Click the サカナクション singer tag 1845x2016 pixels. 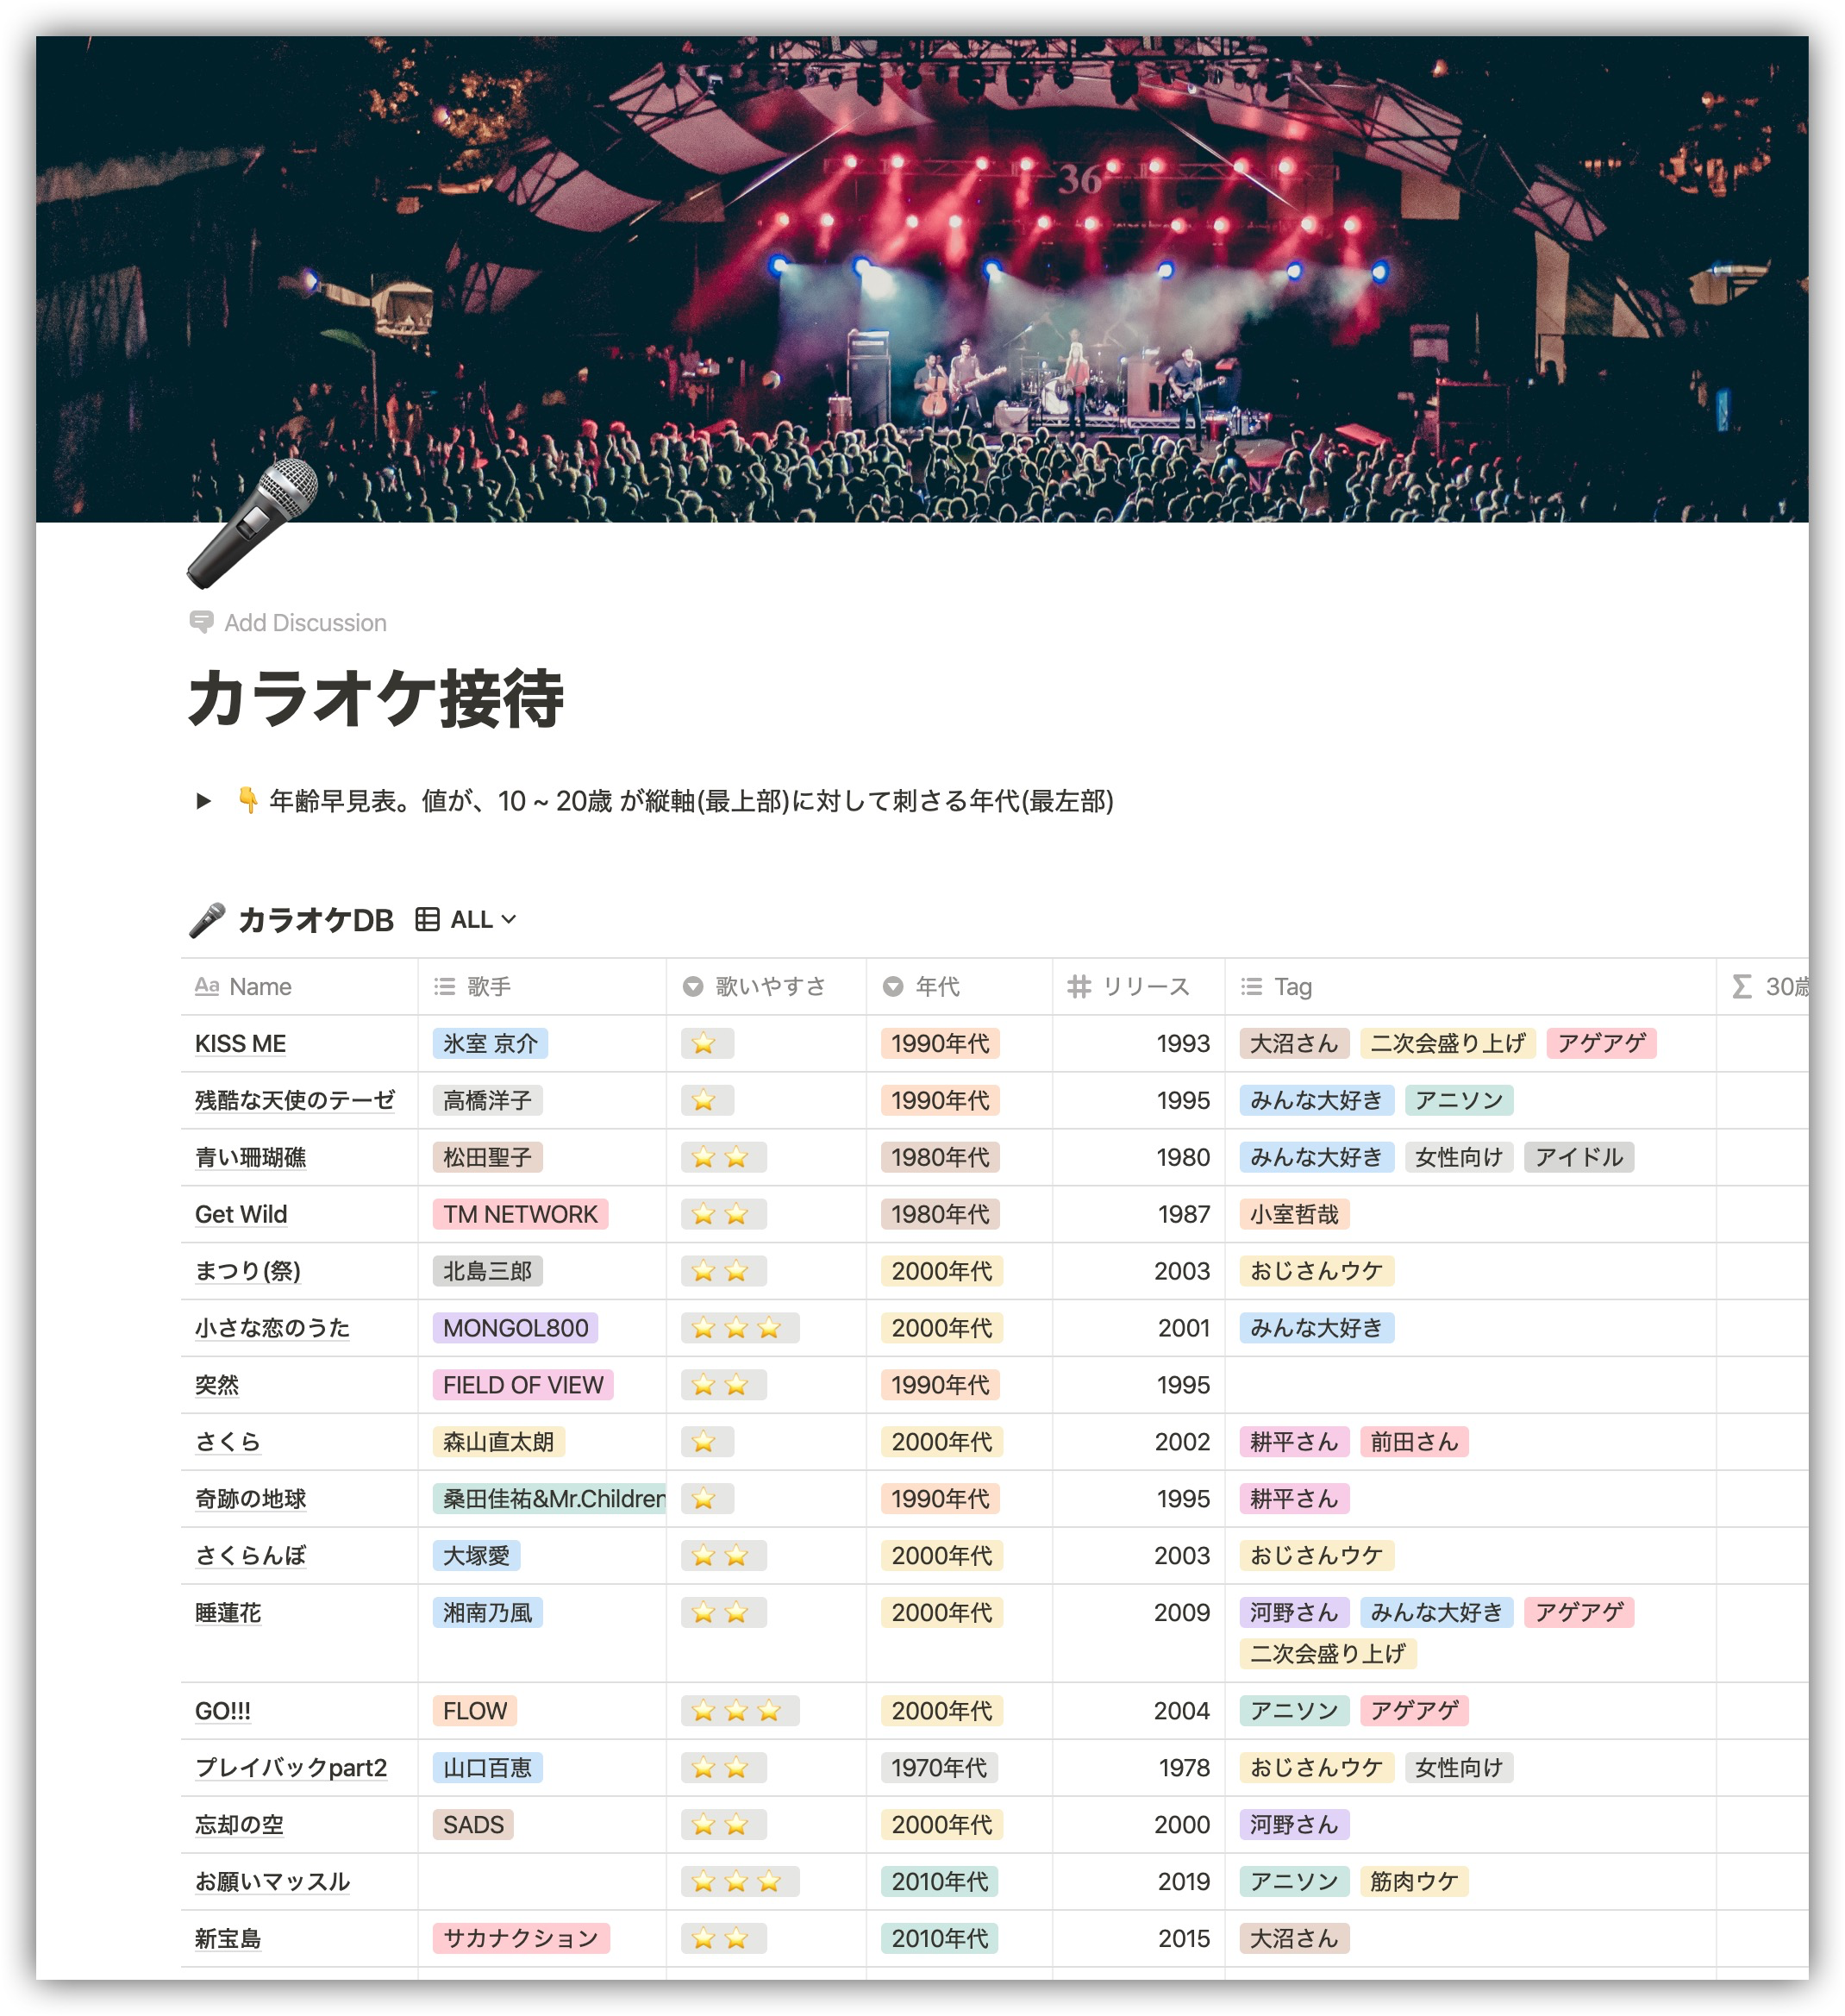pyautogui.click(x=521, y=1939)
